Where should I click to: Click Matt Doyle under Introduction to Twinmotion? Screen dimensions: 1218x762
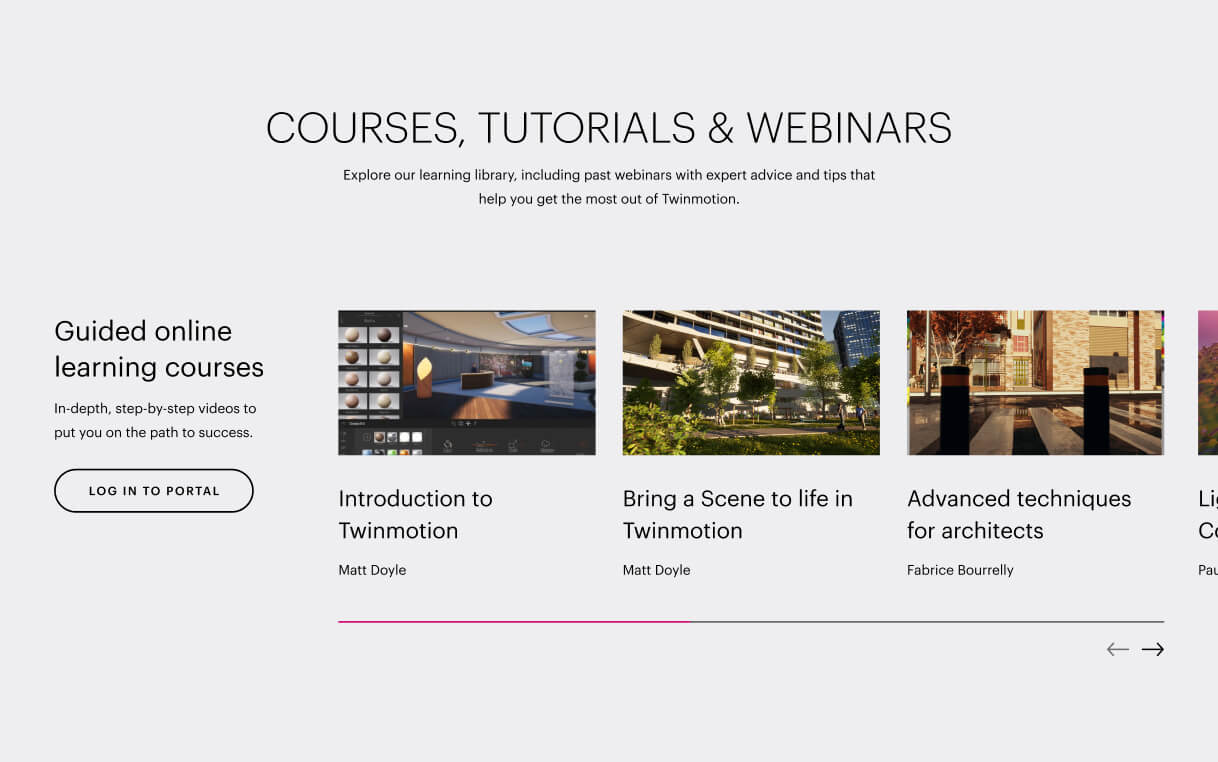coord(372,570)
